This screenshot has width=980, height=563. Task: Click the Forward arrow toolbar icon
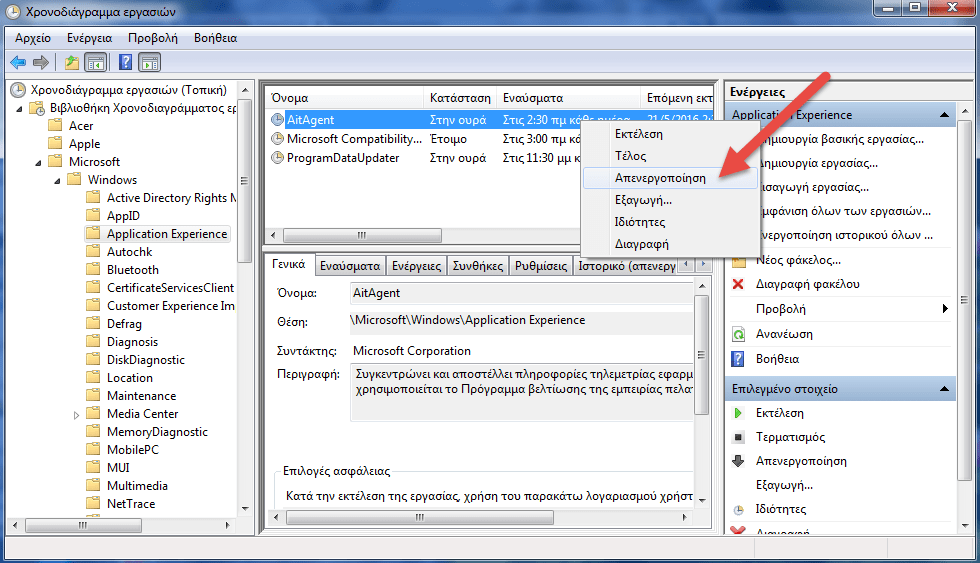click(41, 63)
